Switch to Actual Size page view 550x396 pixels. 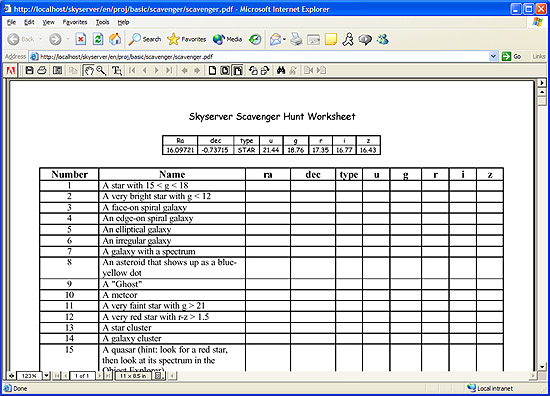click(x=212, y=71)
